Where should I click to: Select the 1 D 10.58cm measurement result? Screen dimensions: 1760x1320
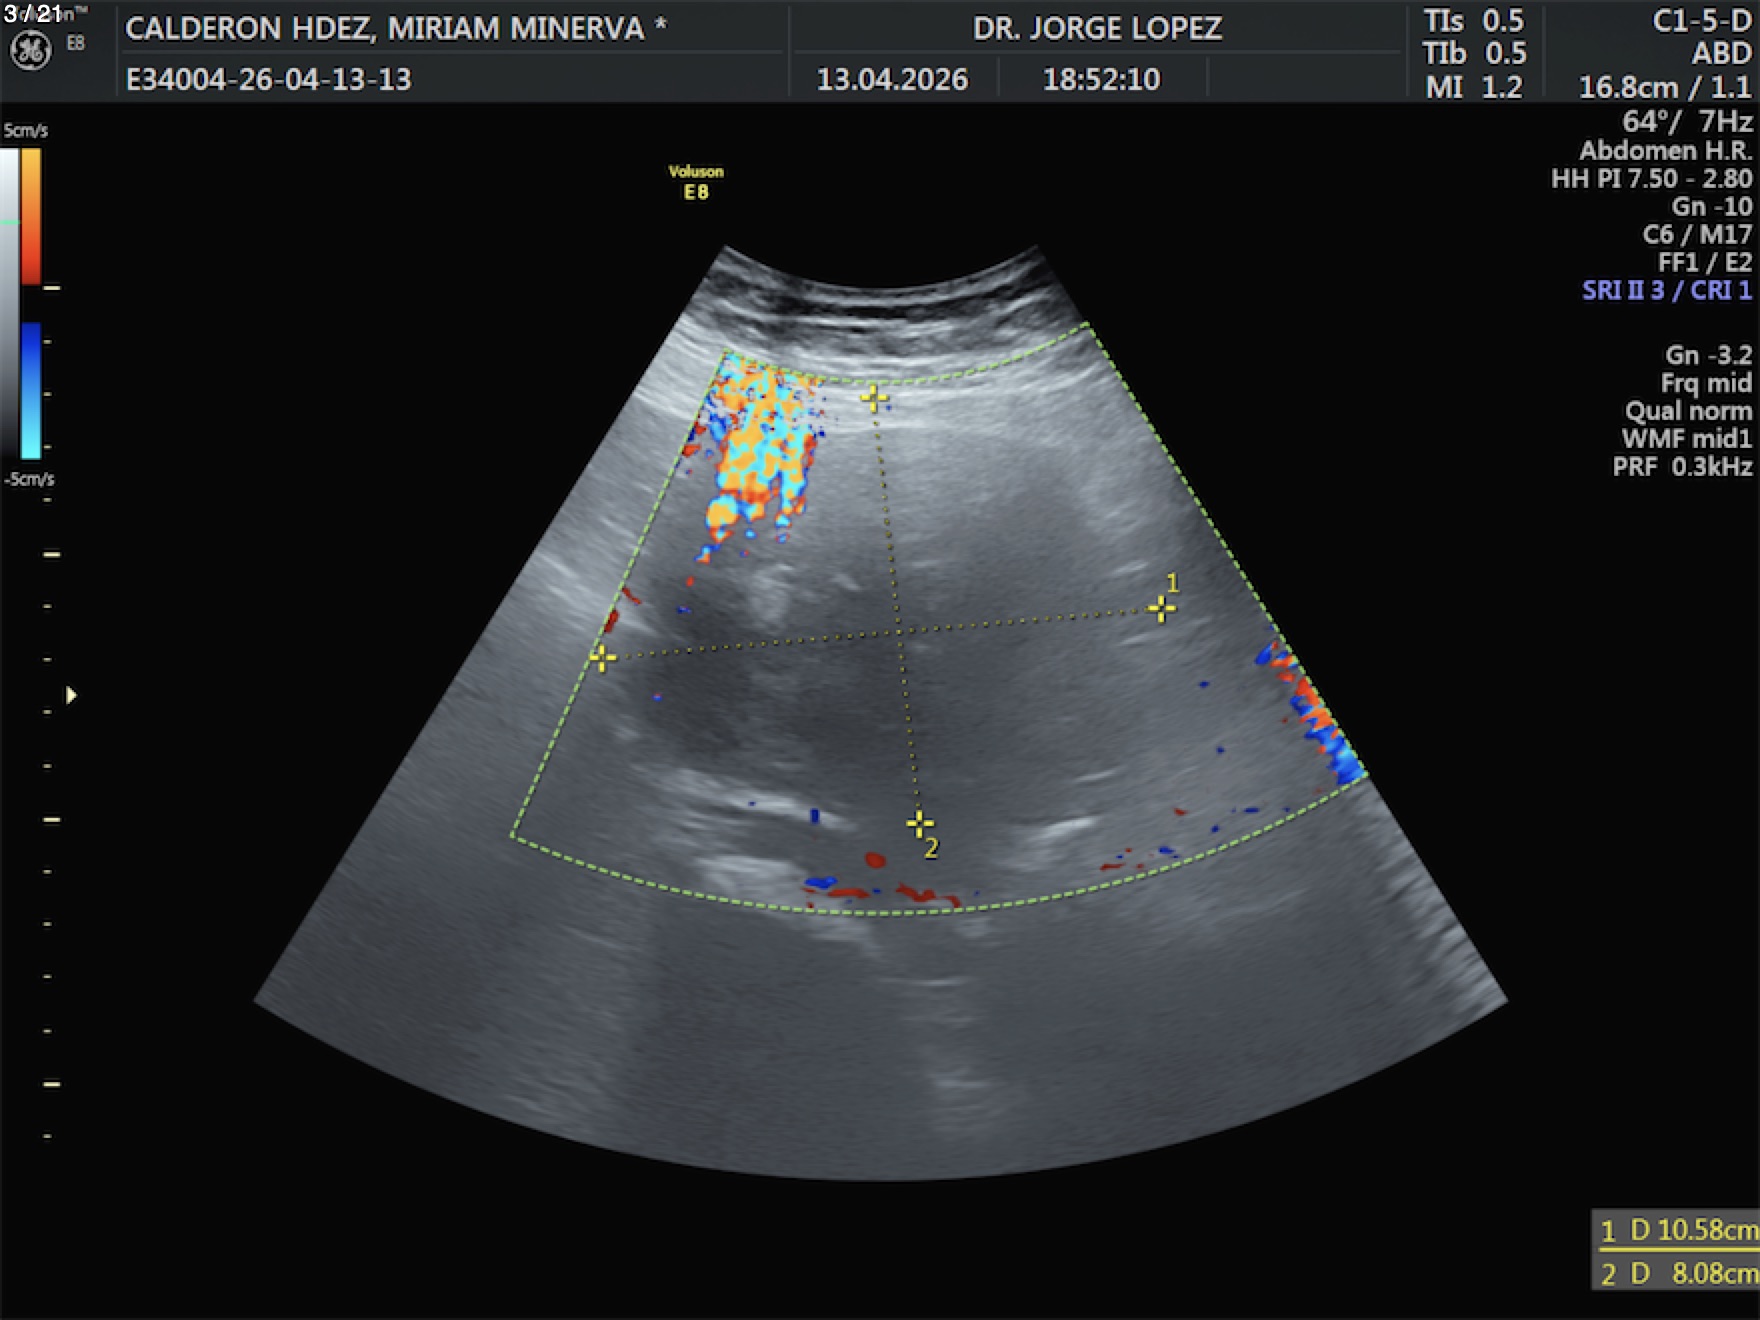pos(1678,1230)
